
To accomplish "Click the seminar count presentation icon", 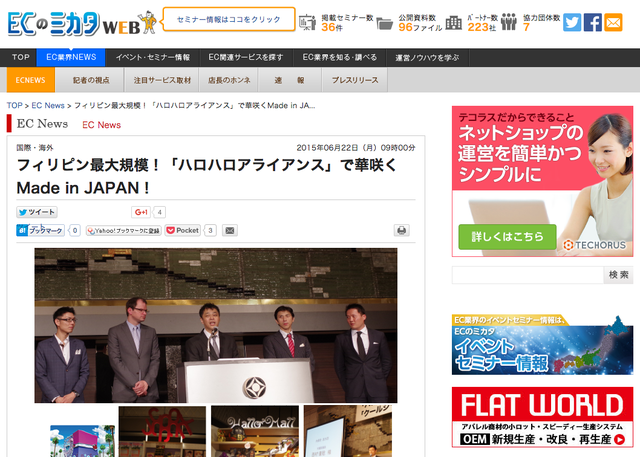I will pyautogui.click(x=307, y=22).
